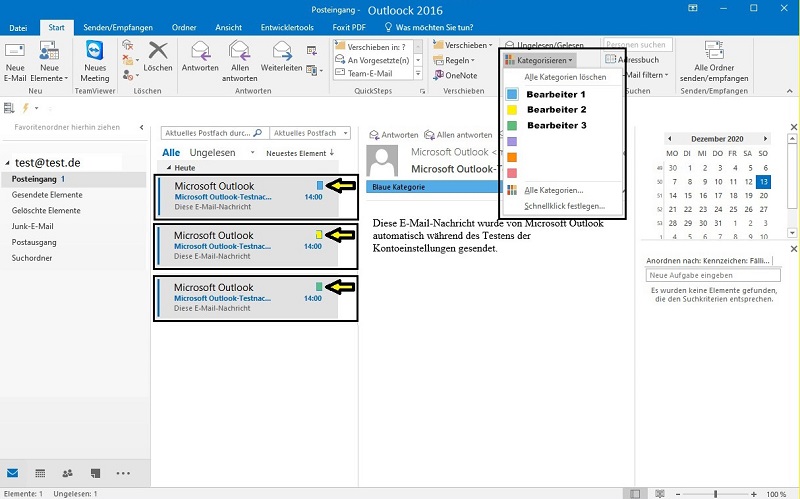Open People view in navigation bar
The image size is (800, 499).
(x=67, y=473)
